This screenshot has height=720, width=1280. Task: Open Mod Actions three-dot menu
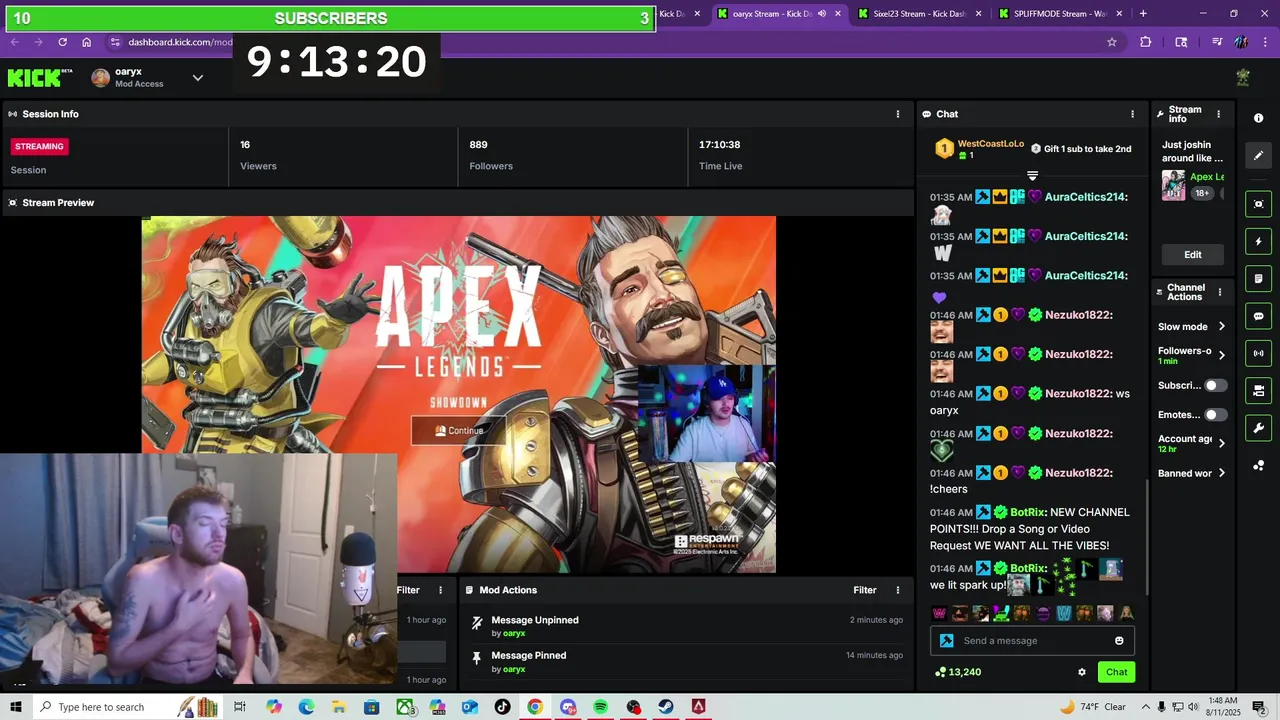coord(898,590)
